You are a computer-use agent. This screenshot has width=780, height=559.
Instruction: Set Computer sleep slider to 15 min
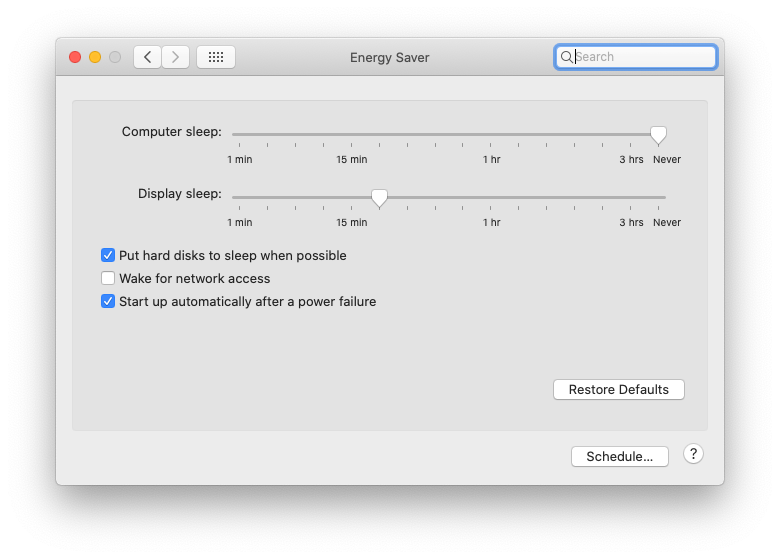coord(351,134)
